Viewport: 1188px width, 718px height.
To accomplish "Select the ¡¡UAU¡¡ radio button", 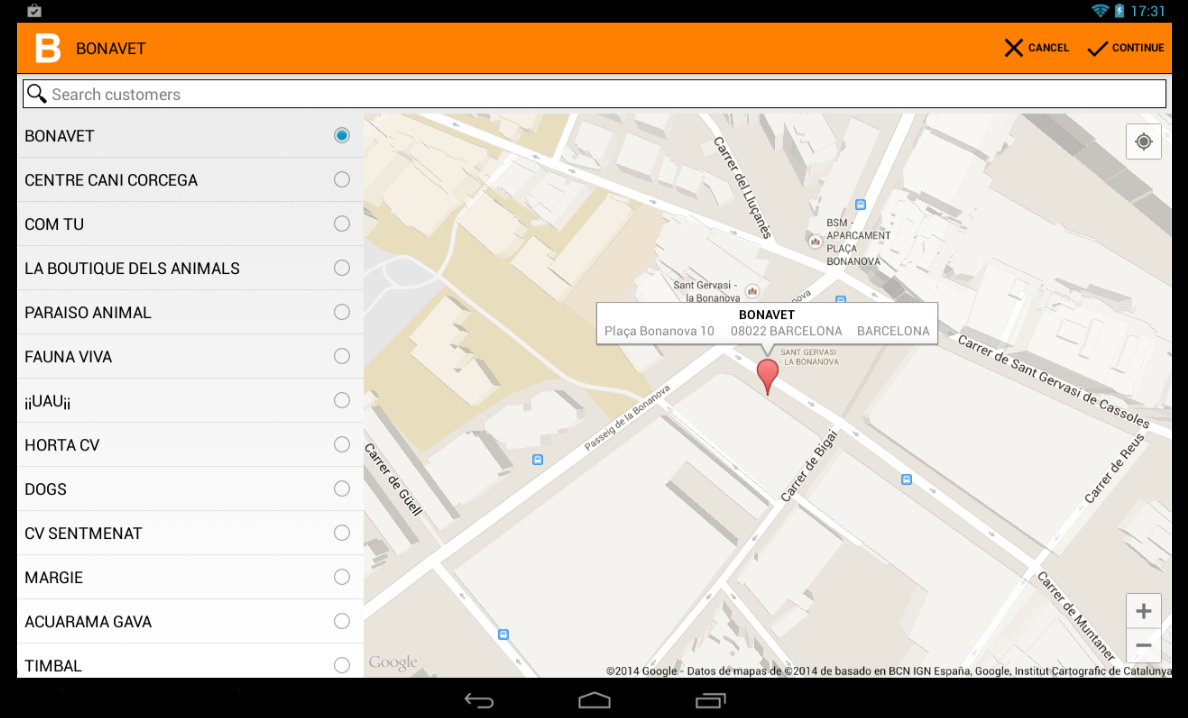I will coord(342,401).
